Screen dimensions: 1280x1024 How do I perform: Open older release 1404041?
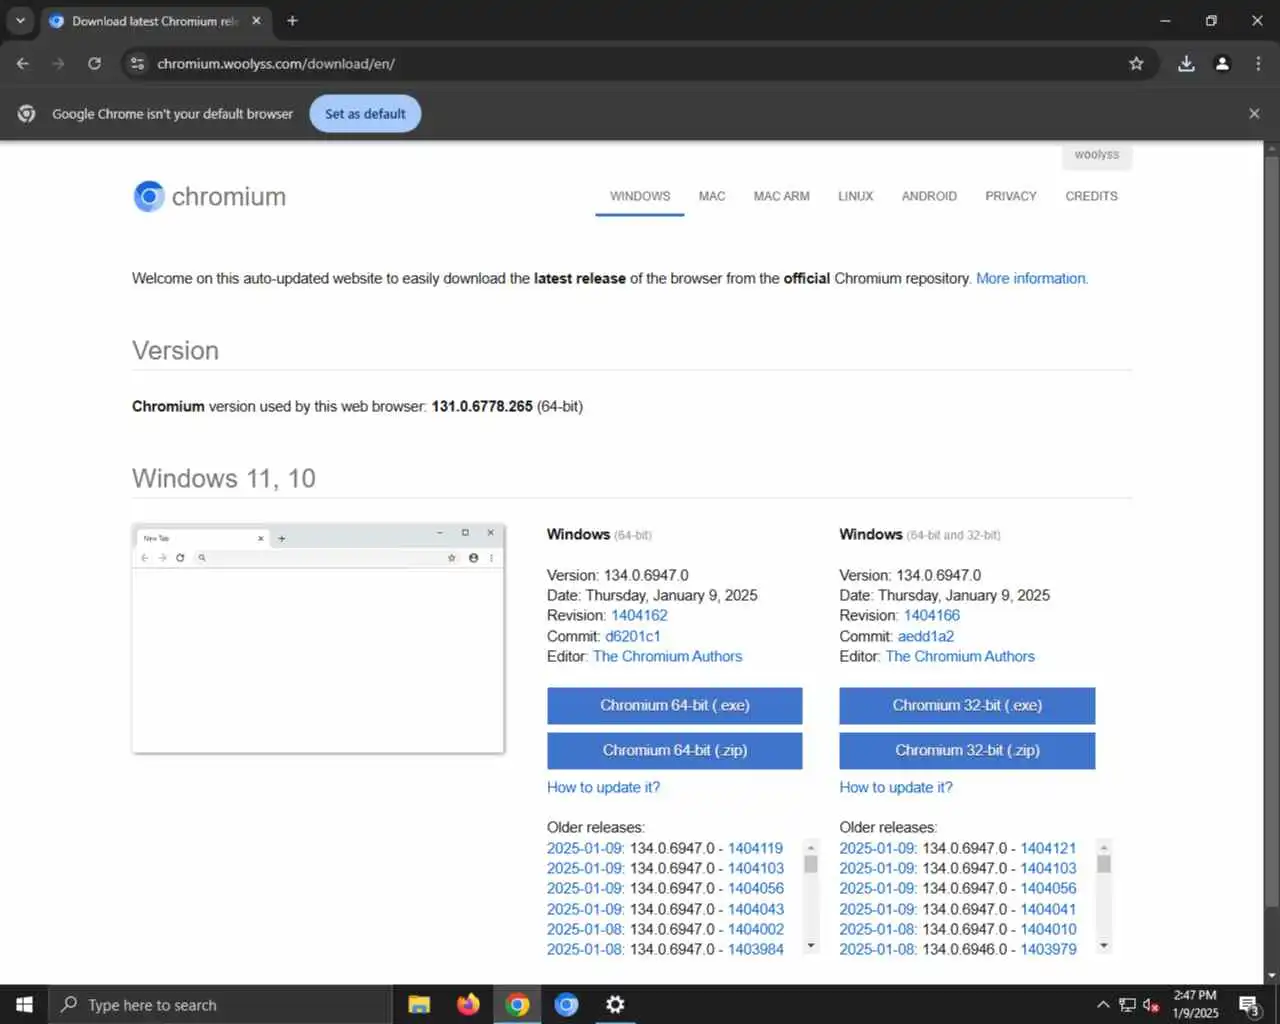pos(1048,909)
